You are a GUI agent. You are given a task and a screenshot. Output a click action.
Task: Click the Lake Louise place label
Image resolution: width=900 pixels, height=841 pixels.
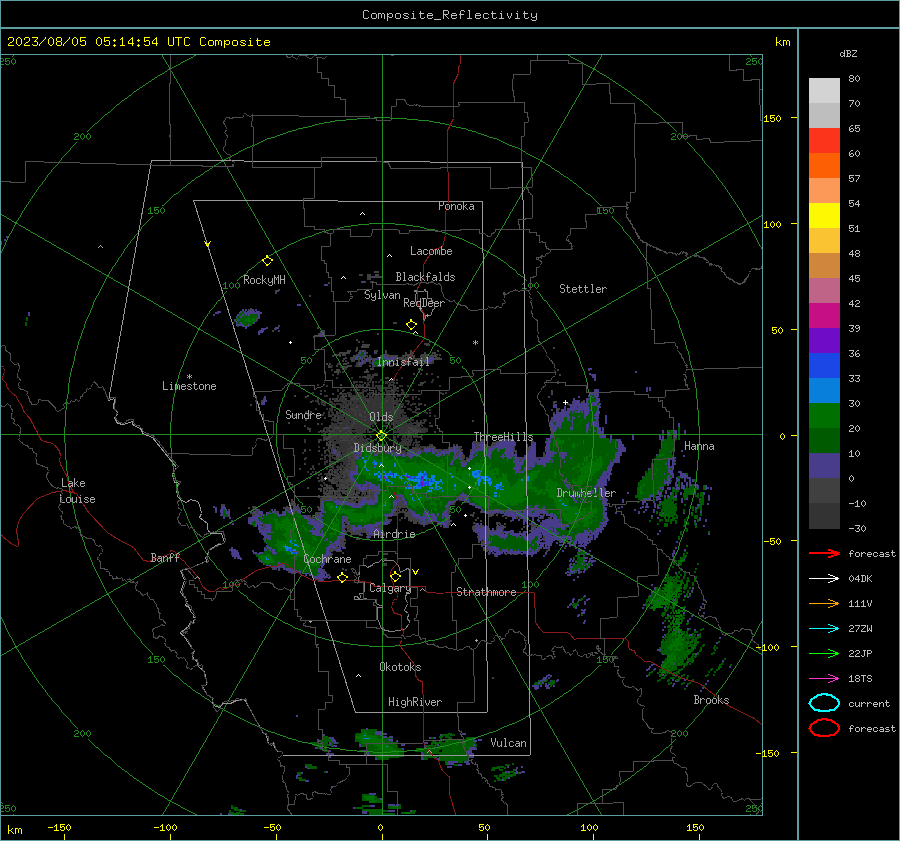[x=78, y=491]
